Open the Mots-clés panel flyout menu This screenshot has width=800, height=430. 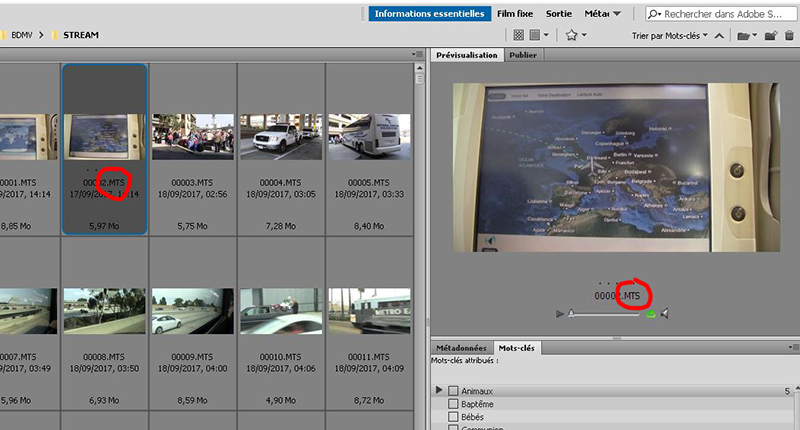point(793,347)
